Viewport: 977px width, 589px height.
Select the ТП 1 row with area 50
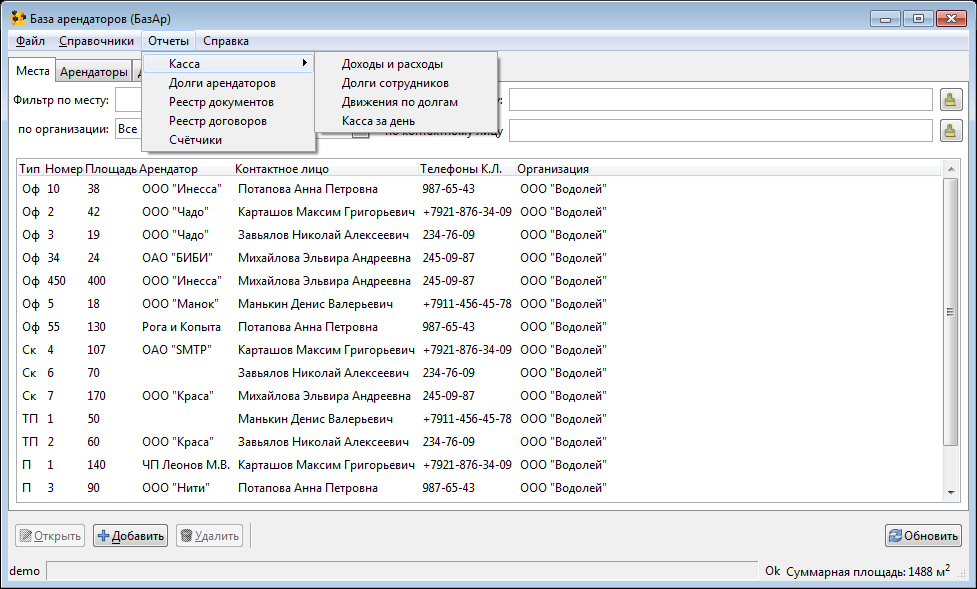point(480,419)
